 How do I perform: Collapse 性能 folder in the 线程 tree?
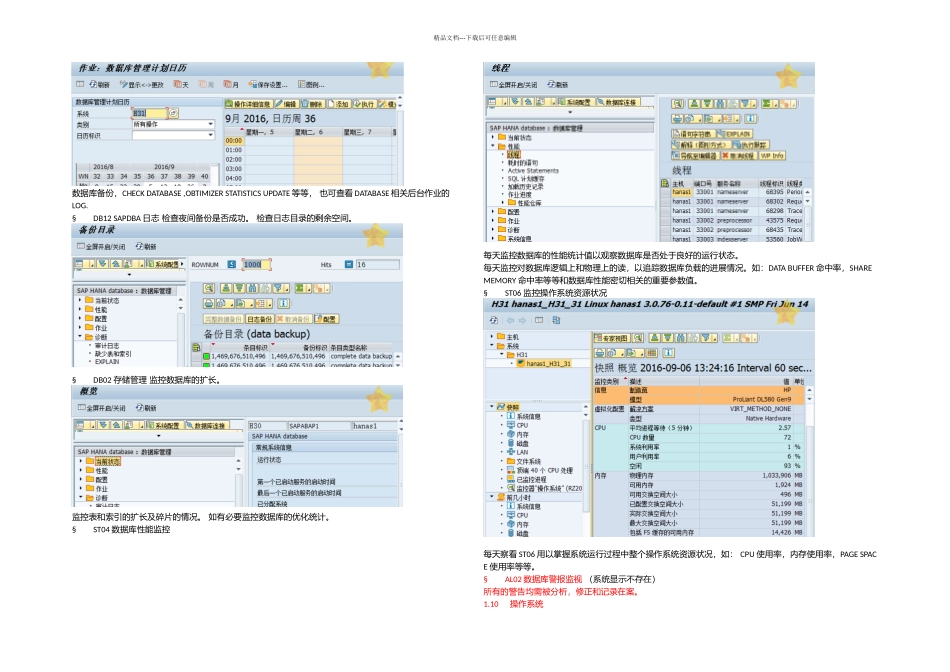[493, 146]
